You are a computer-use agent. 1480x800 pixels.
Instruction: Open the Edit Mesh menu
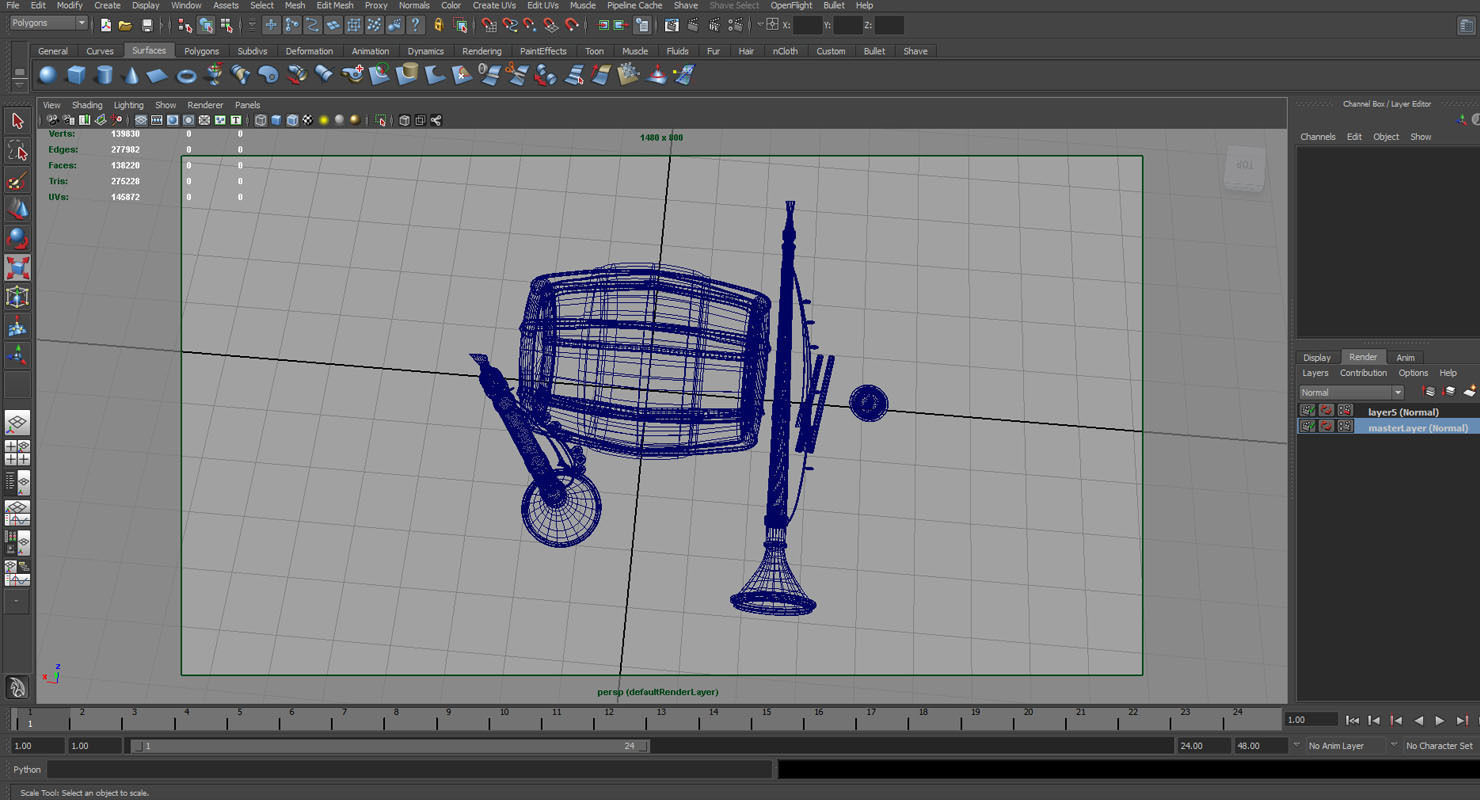click(335, 5)
